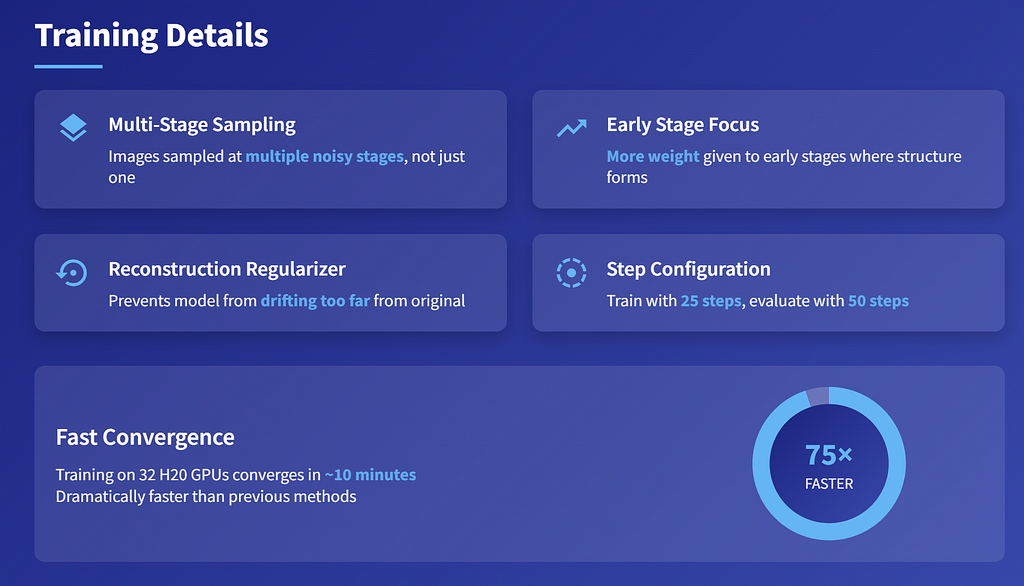Click the '~10 minutes' highlighted text
The height and width of the screenshot is (586, 1024).
pyautogui.click(x=370, y=475)
